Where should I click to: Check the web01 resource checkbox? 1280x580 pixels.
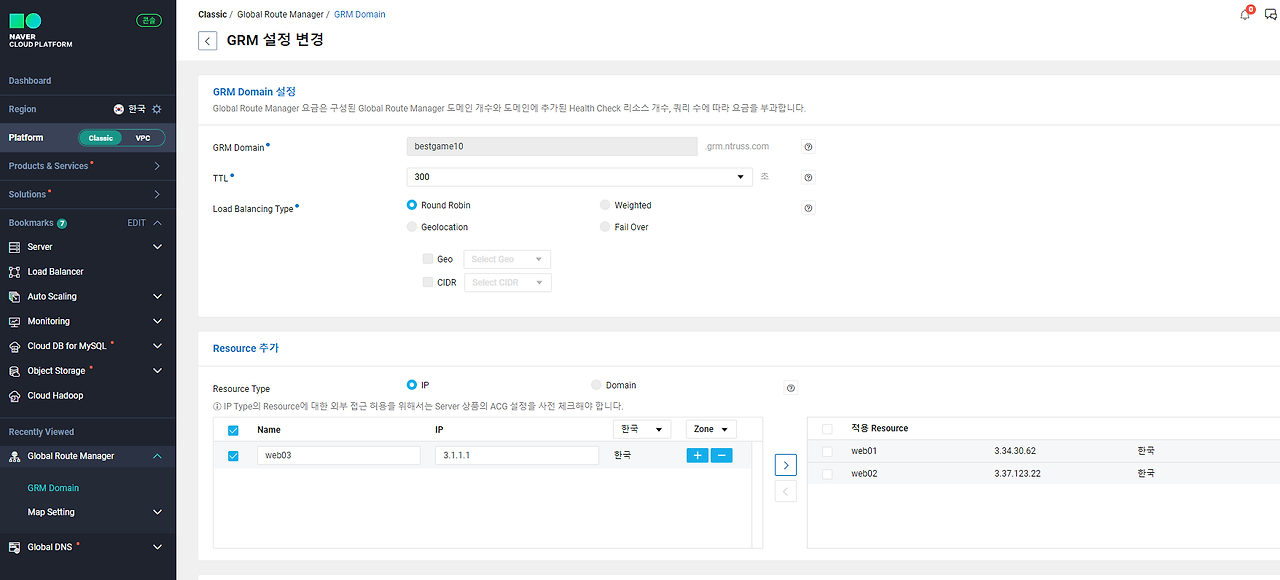[827, 451]
